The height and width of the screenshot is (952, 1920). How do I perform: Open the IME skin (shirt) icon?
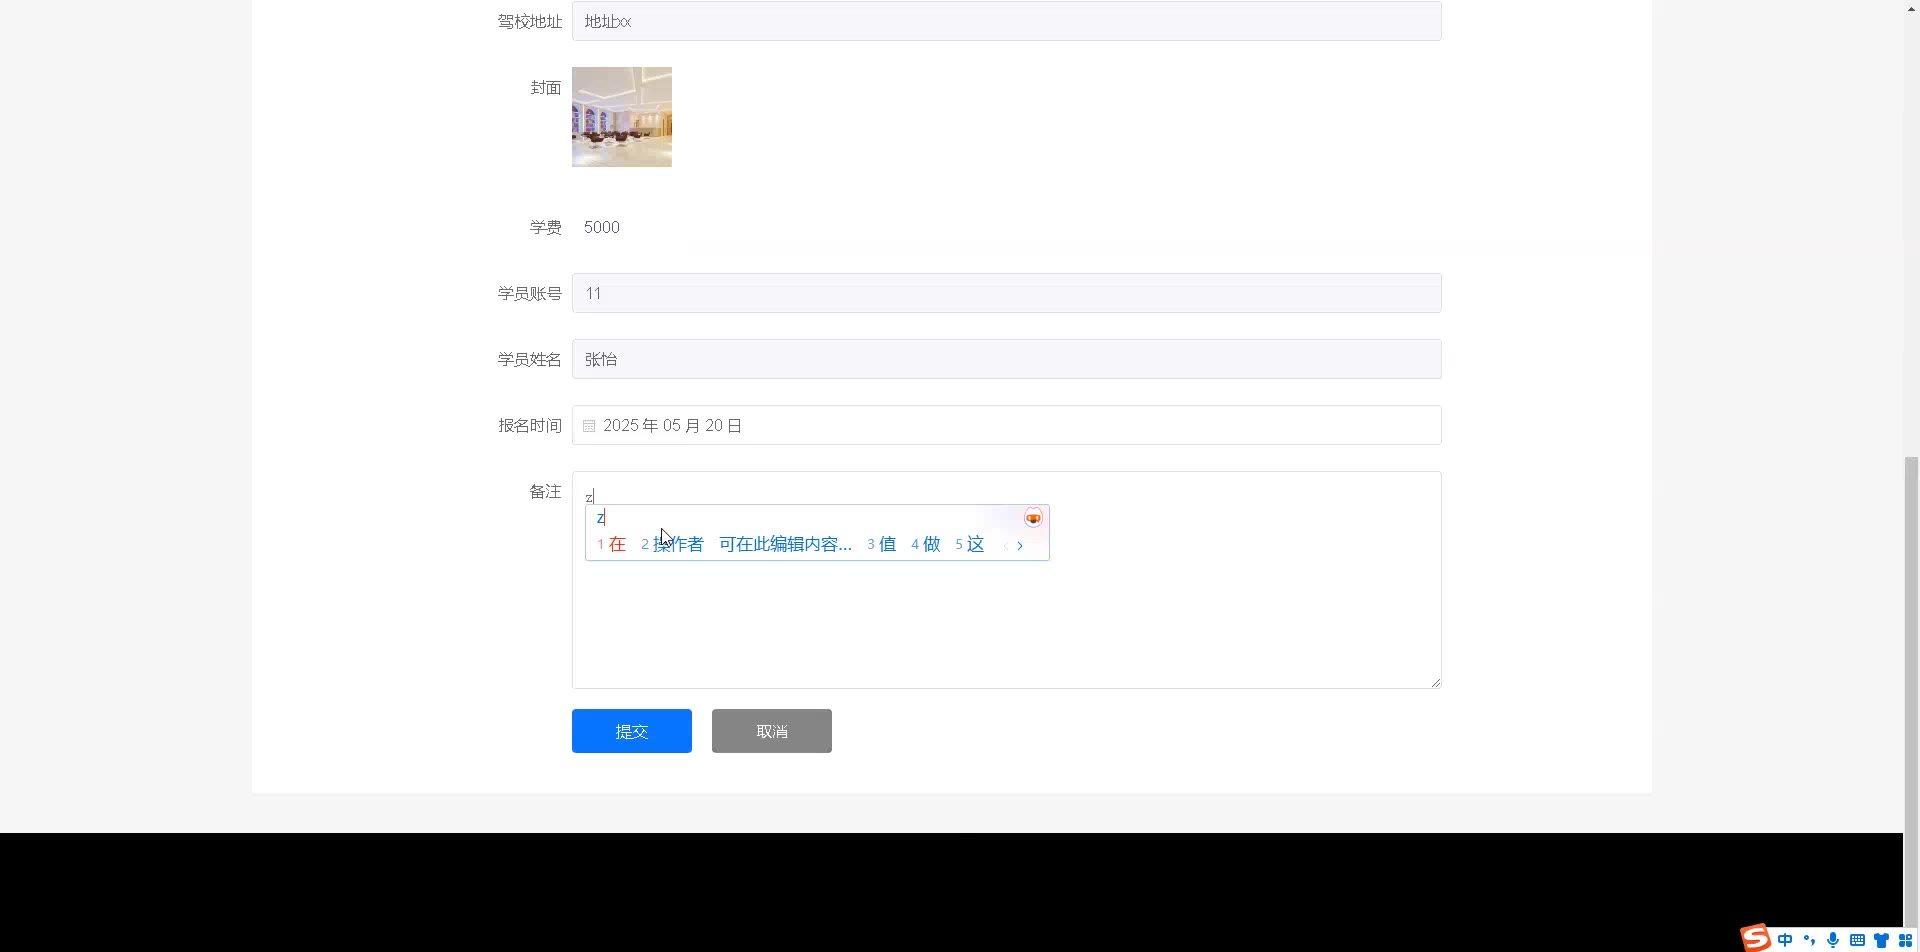pyautogui.click(x=1881, y=940)
